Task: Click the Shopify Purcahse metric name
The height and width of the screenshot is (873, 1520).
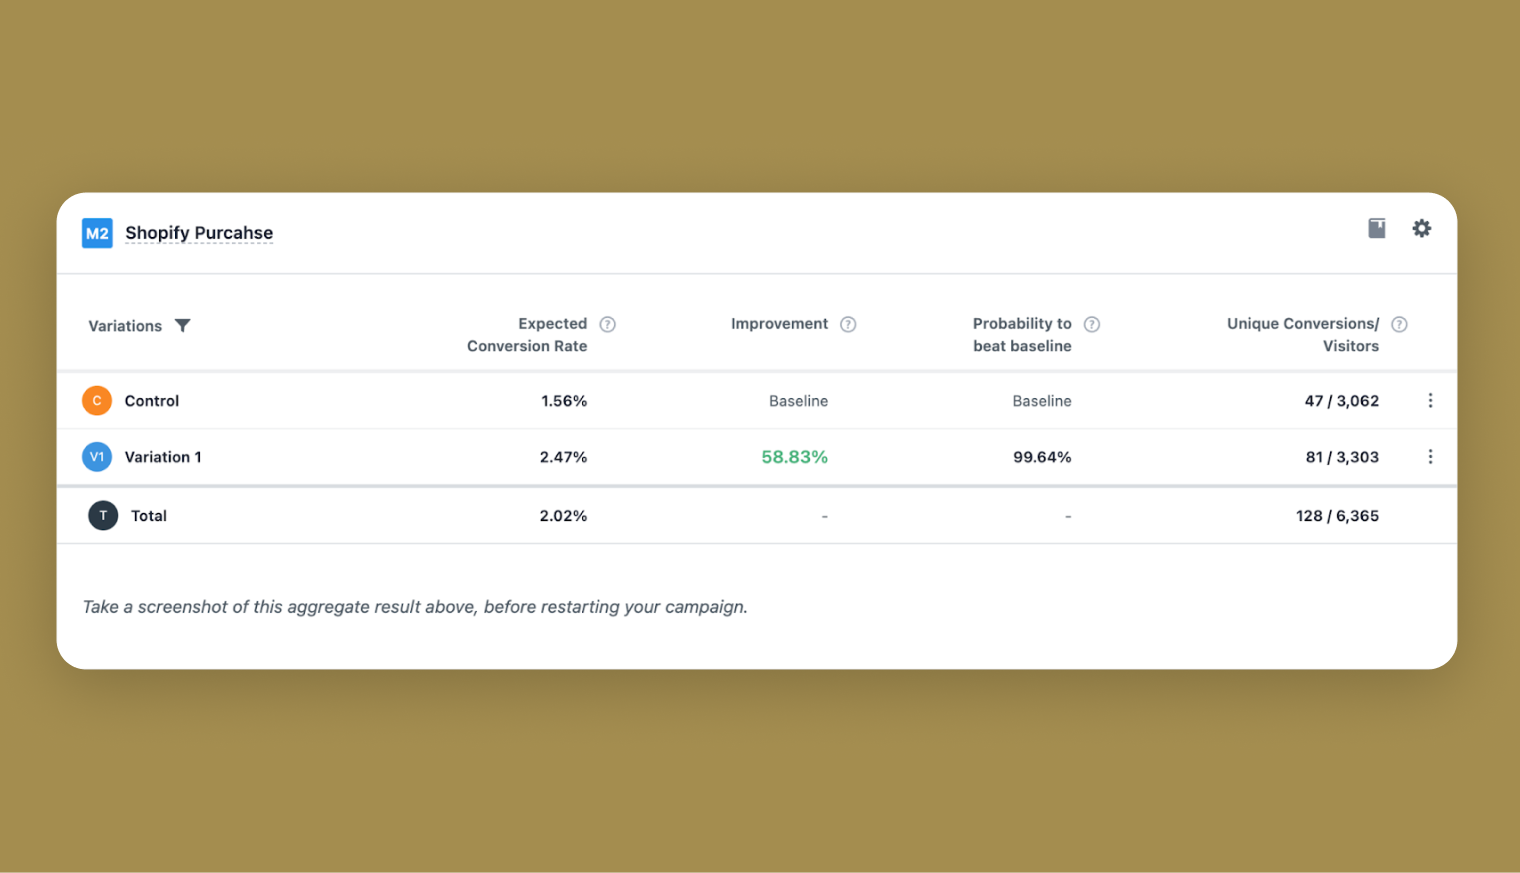Action: click(x=199, y=233)
